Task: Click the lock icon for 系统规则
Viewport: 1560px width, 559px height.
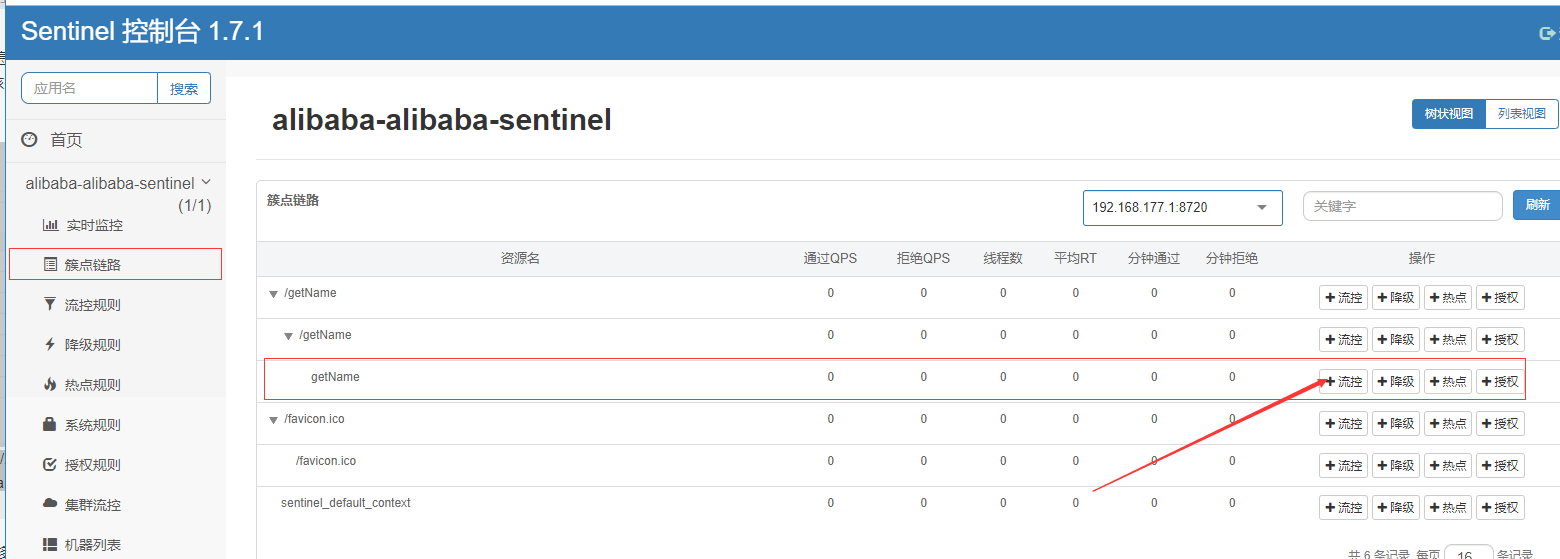Action: point(50,425)
